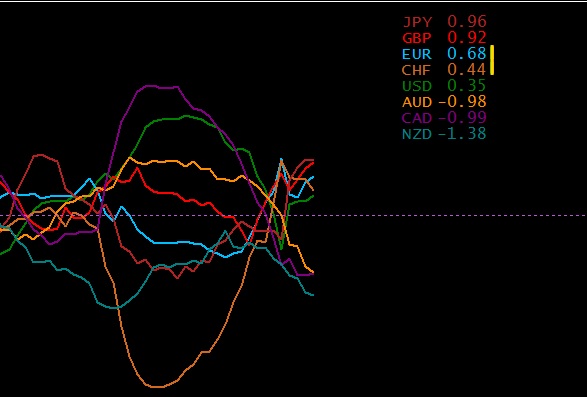Click the USD currency label
The image size is (587, 397).
(417, 86)
